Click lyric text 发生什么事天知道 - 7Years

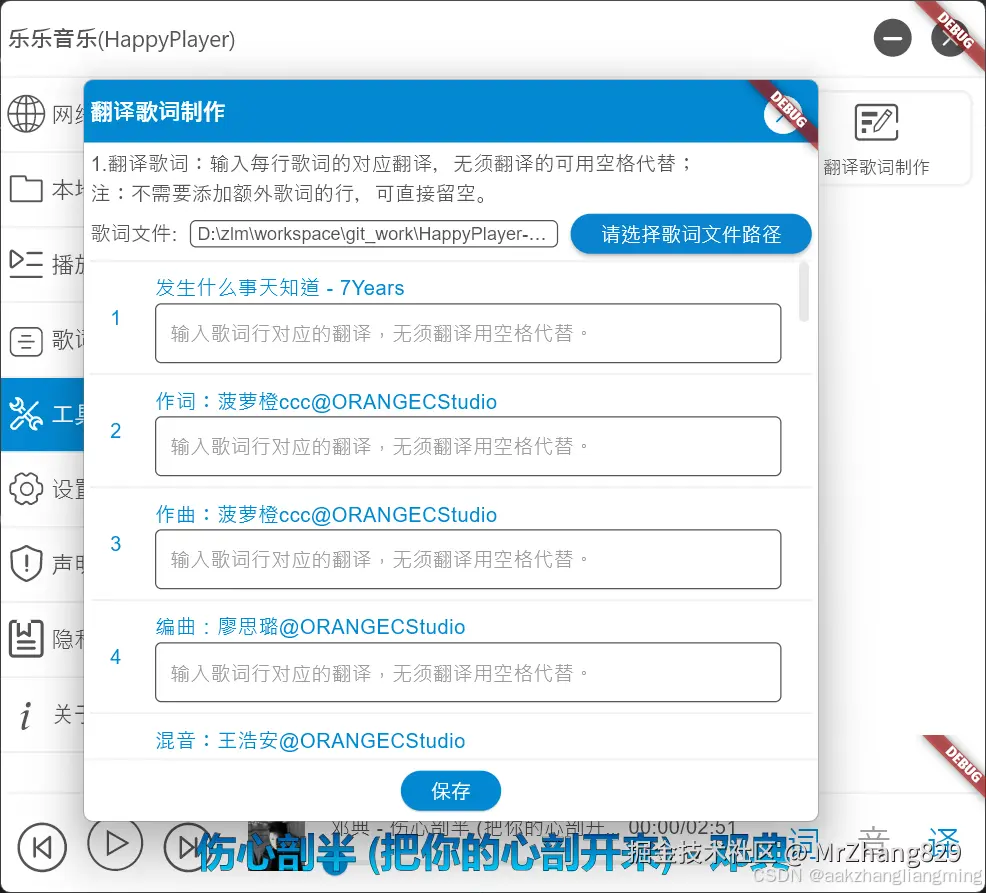pyautogui.click(x=280, y=287)
